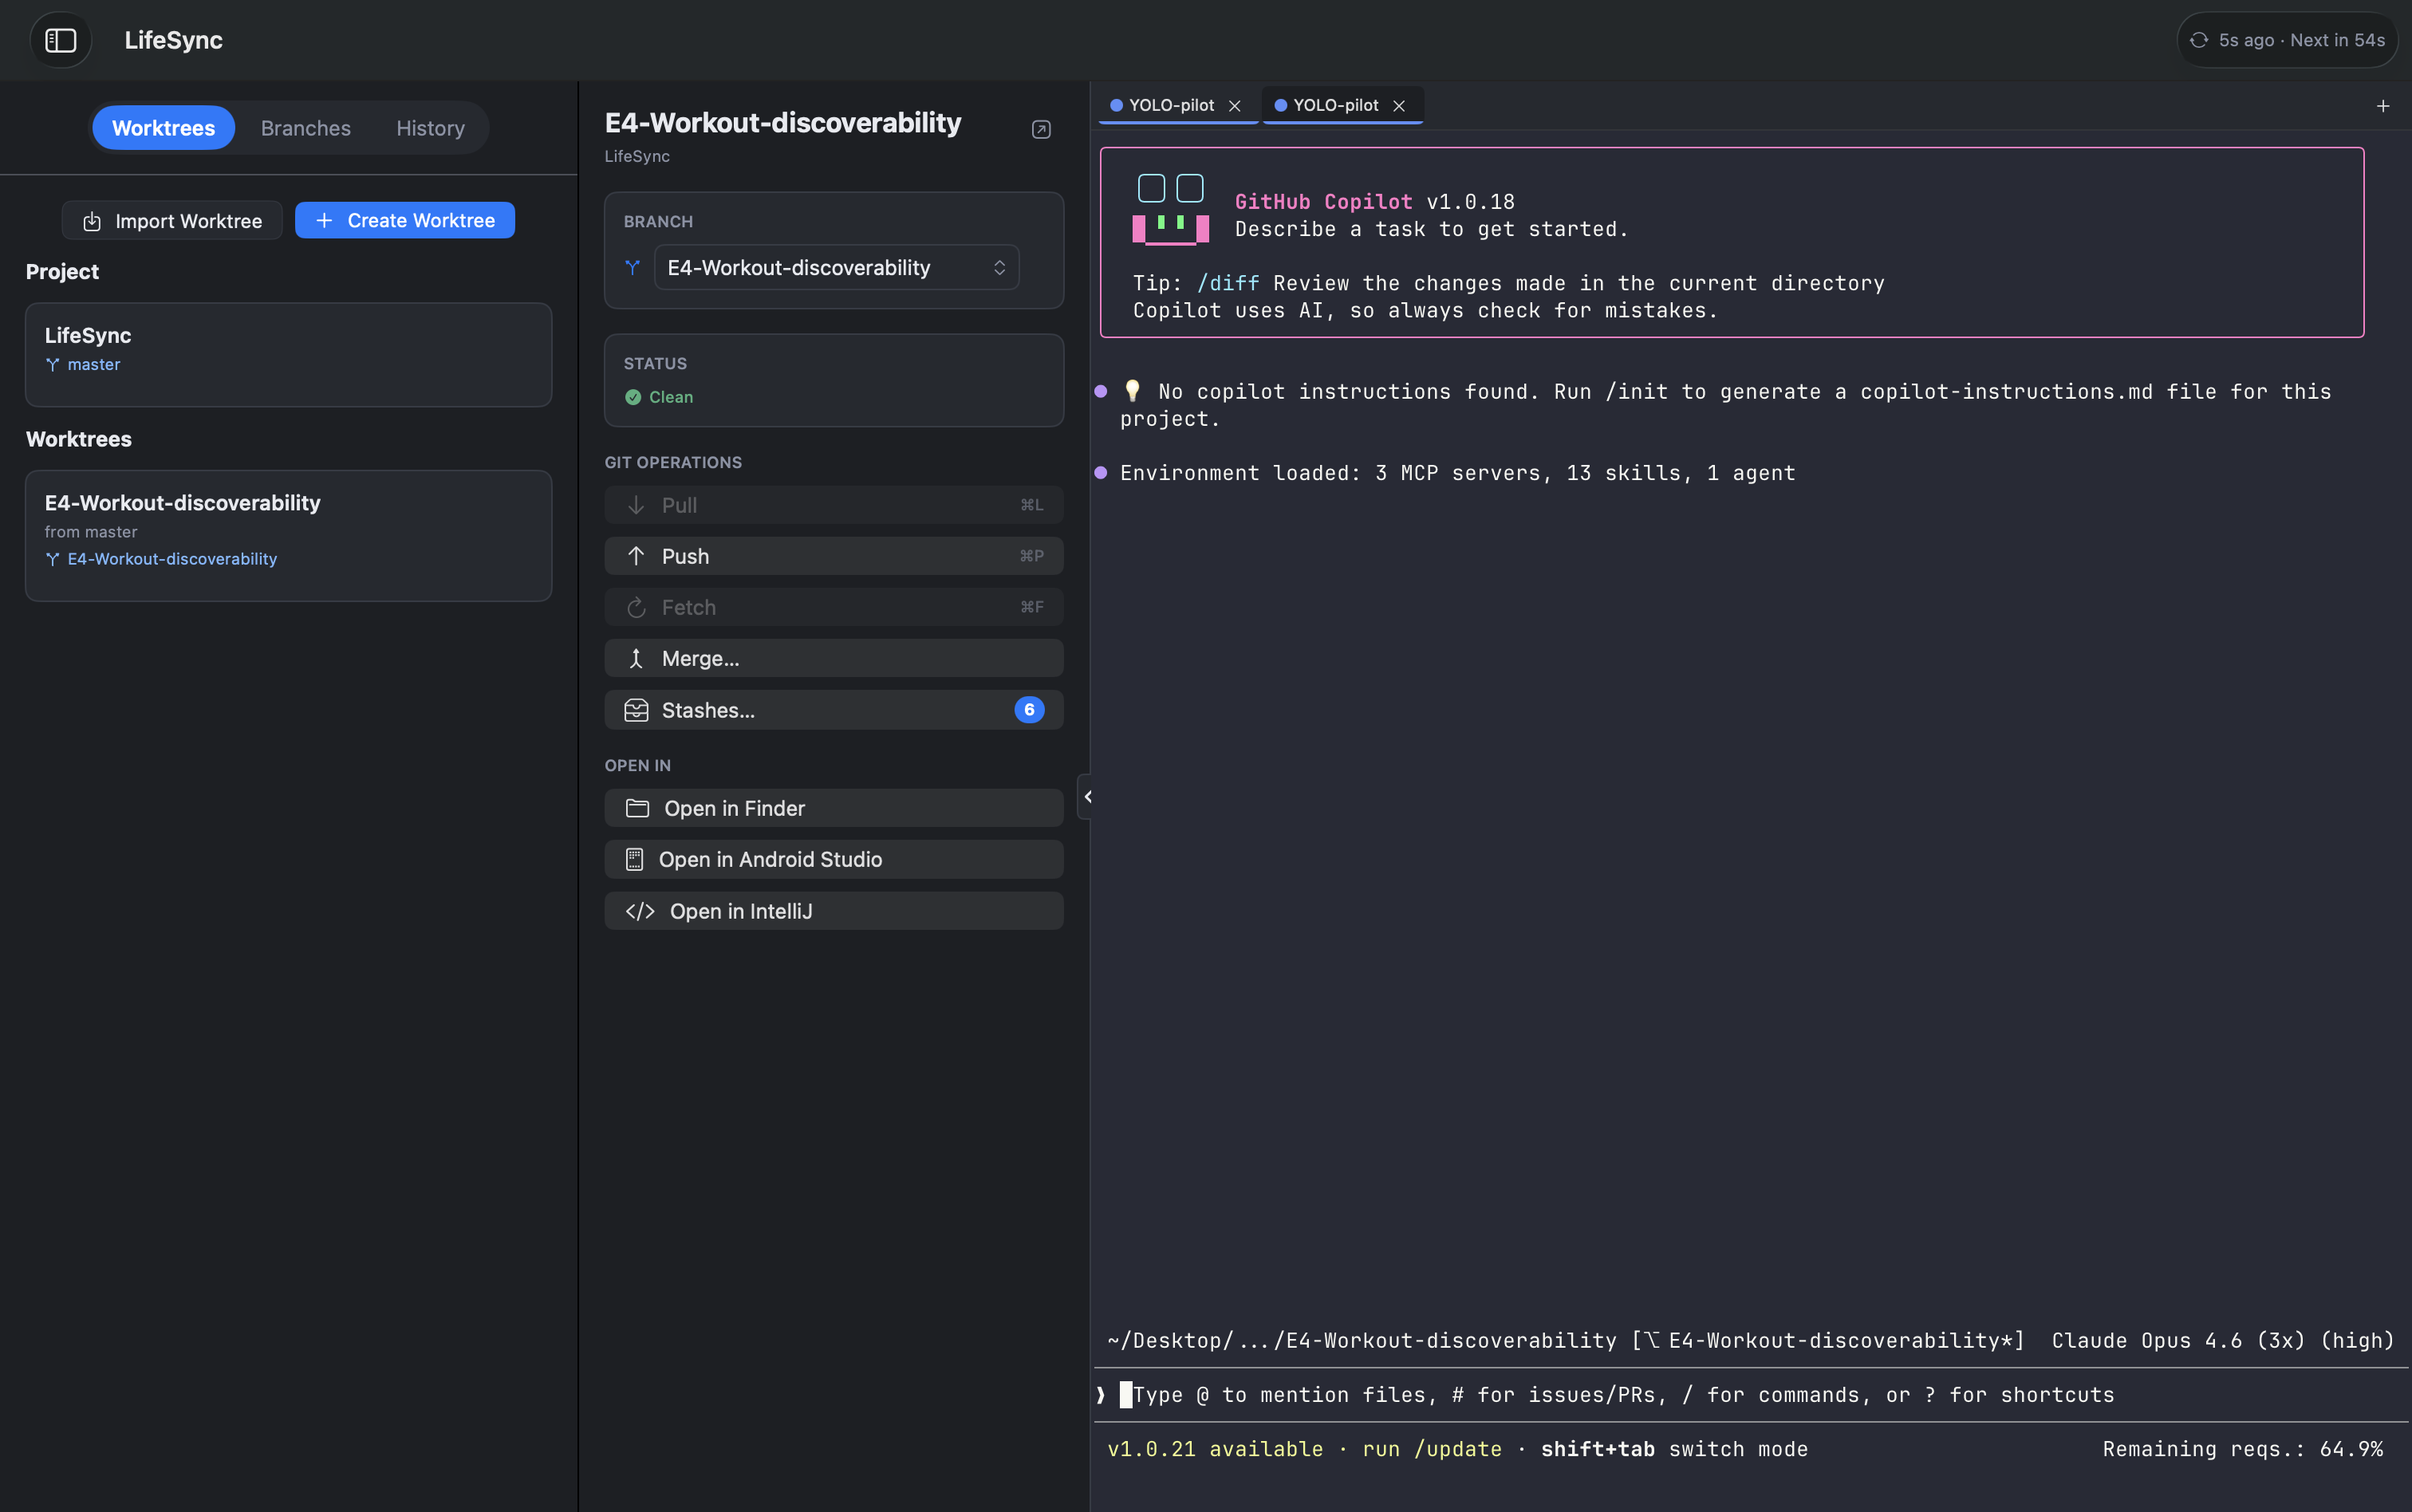Push changes with the Push button

coord(834,556)
